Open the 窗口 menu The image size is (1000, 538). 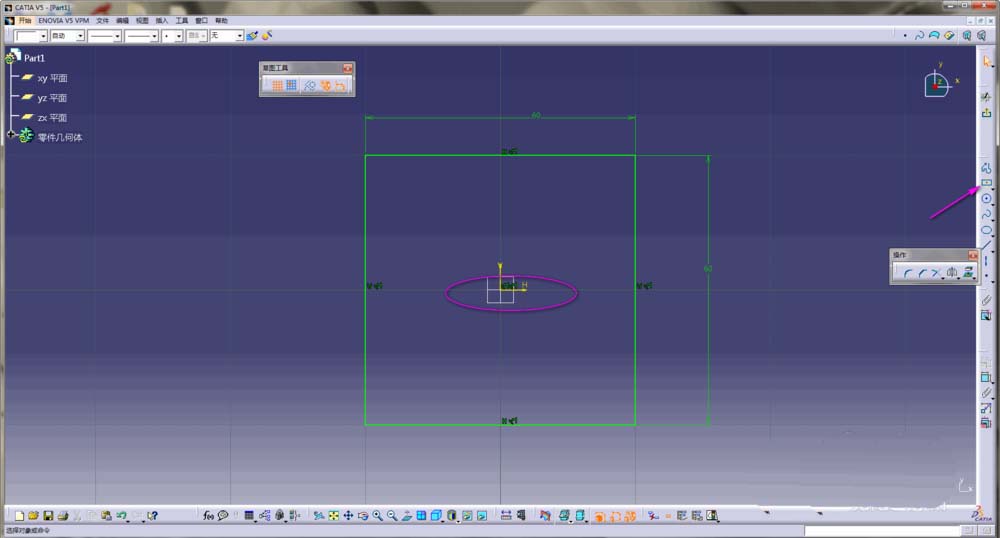tap(202, 21)
